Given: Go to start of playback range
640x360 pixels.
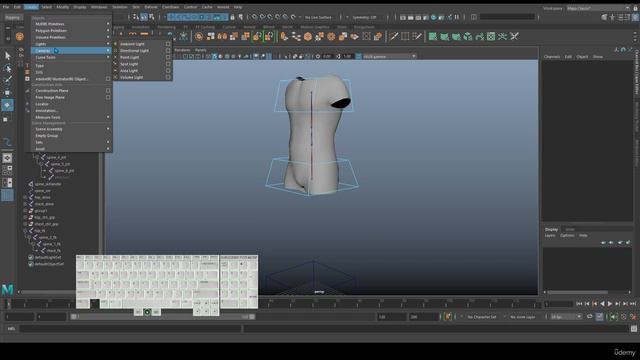Looking at the screenshot, I should (579, 304).
